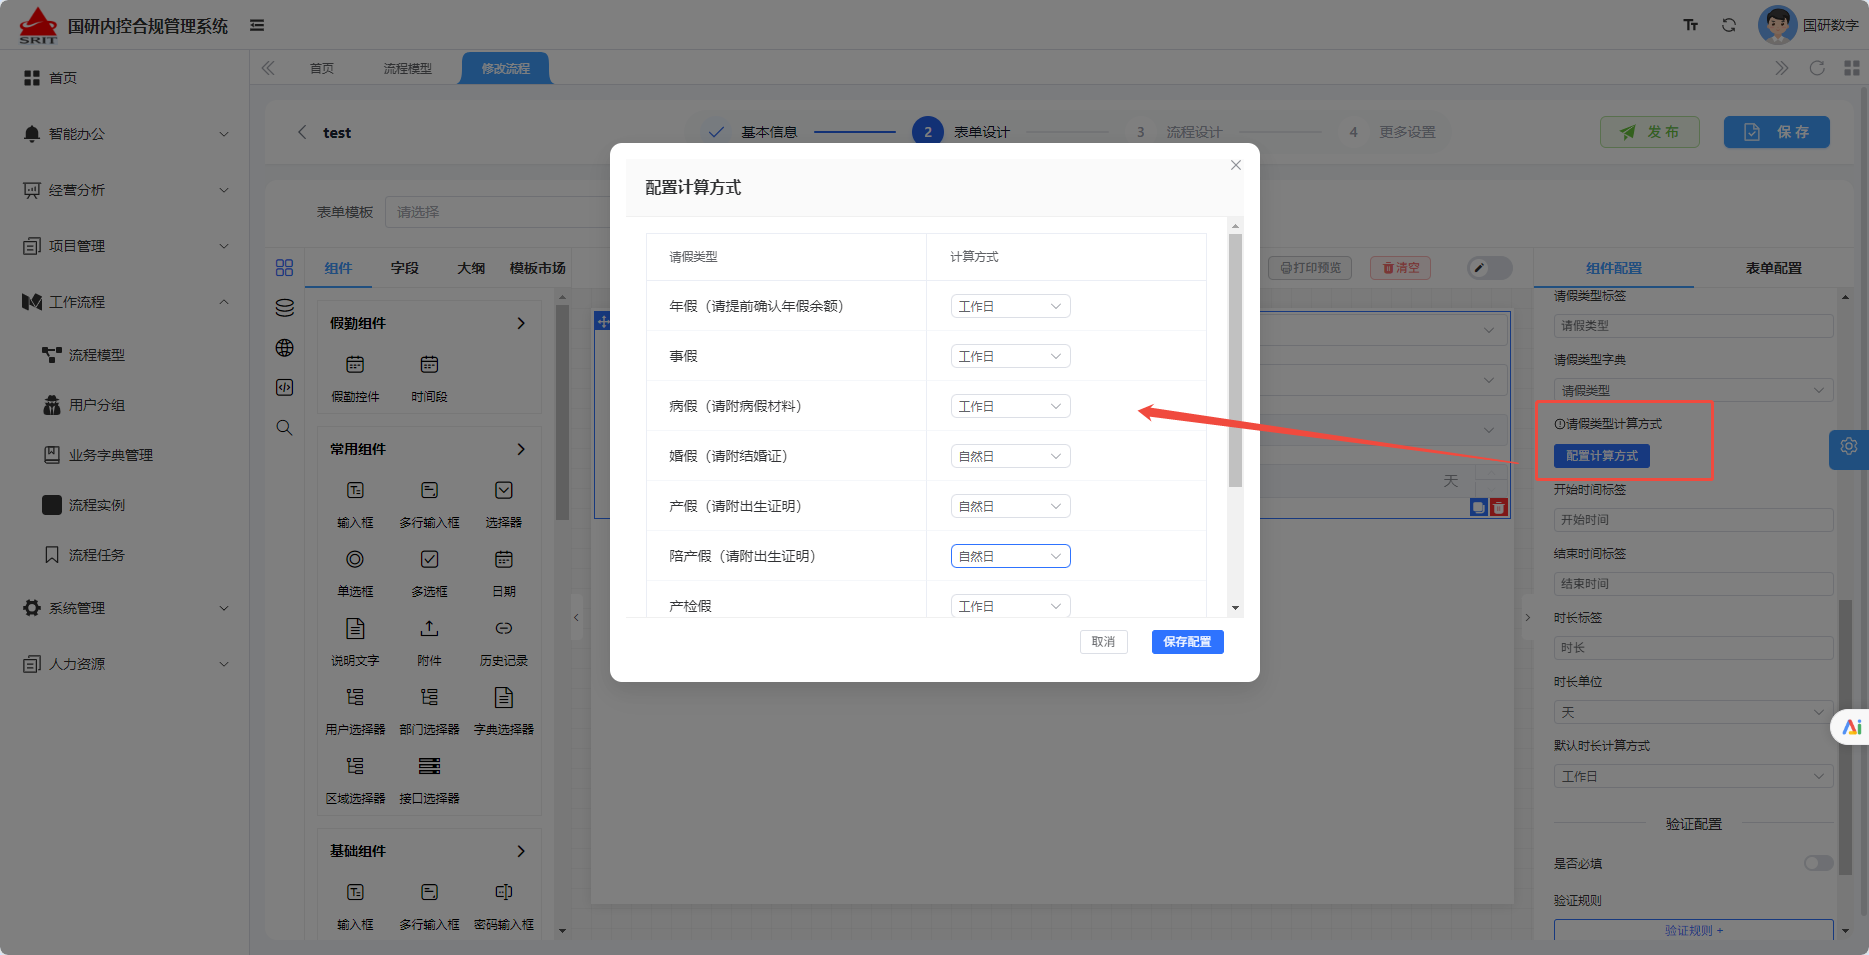Image resolution: width=1869 pixels, height=955 pixels.
Task: Open 婚假 calculation method dropdown
Action: 1010,456
